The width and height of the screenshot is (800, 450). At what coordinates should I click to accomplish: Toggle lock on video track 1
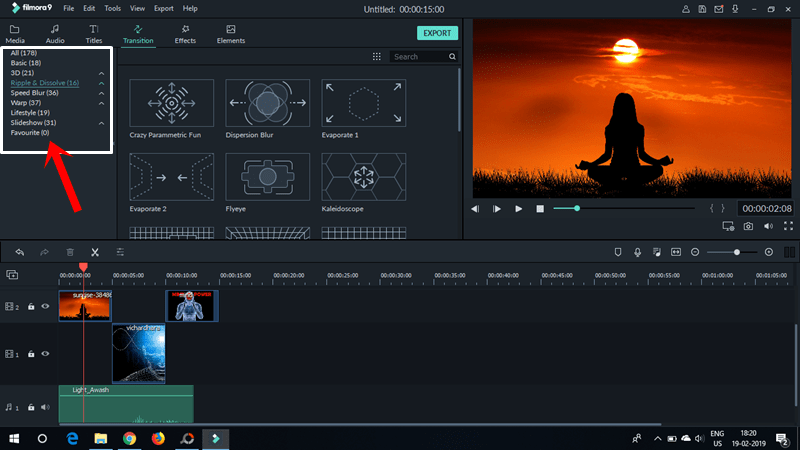31,354
